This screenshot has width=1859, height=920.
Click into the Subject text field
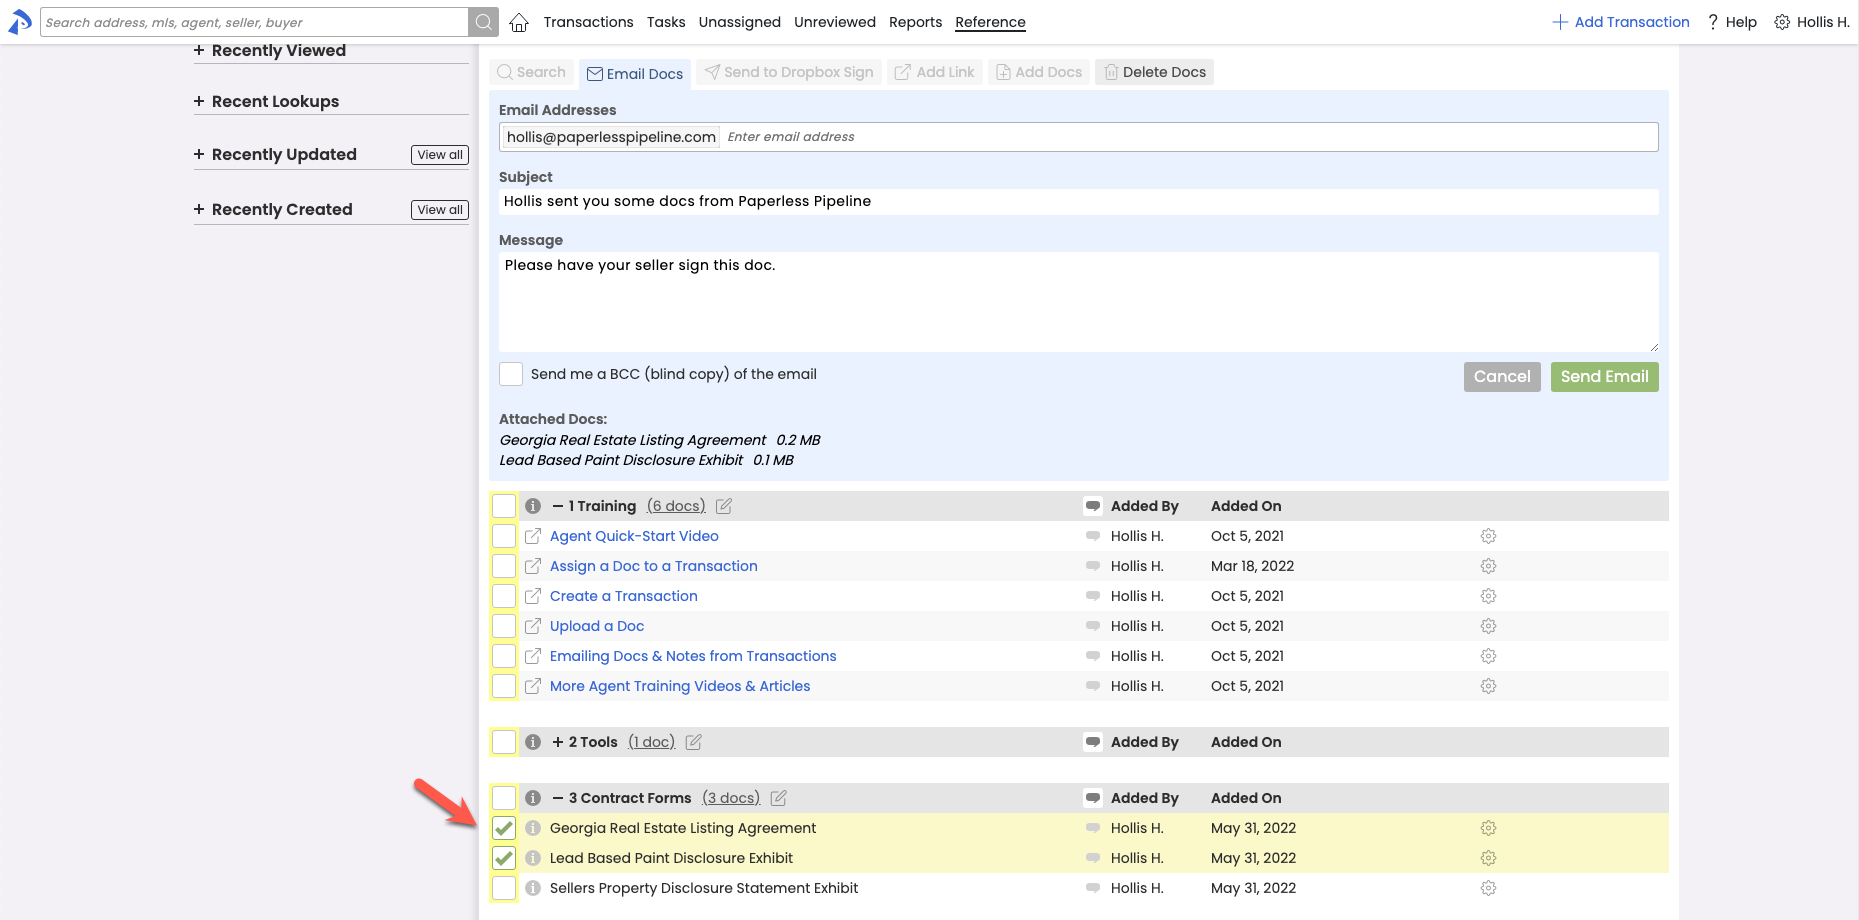(1078, 201)
